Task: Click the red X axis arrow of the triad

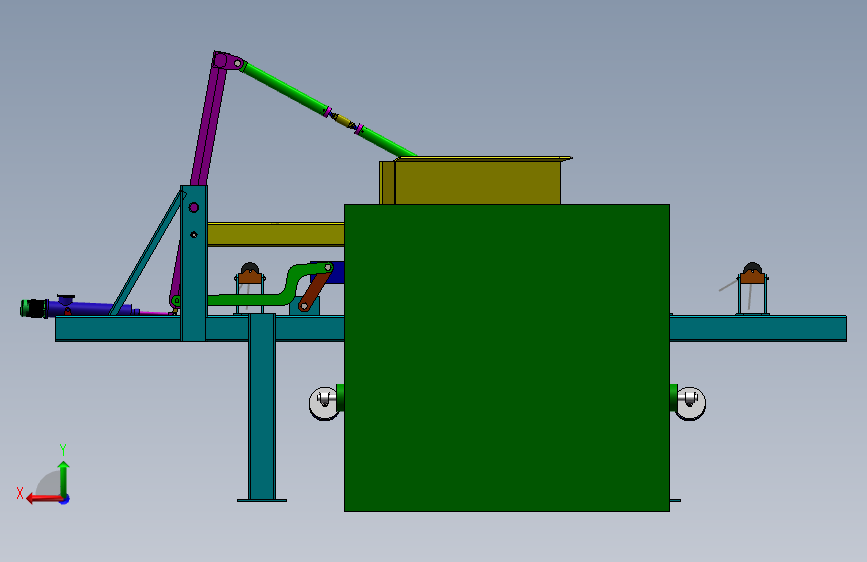Action: (x=43, y=499)
